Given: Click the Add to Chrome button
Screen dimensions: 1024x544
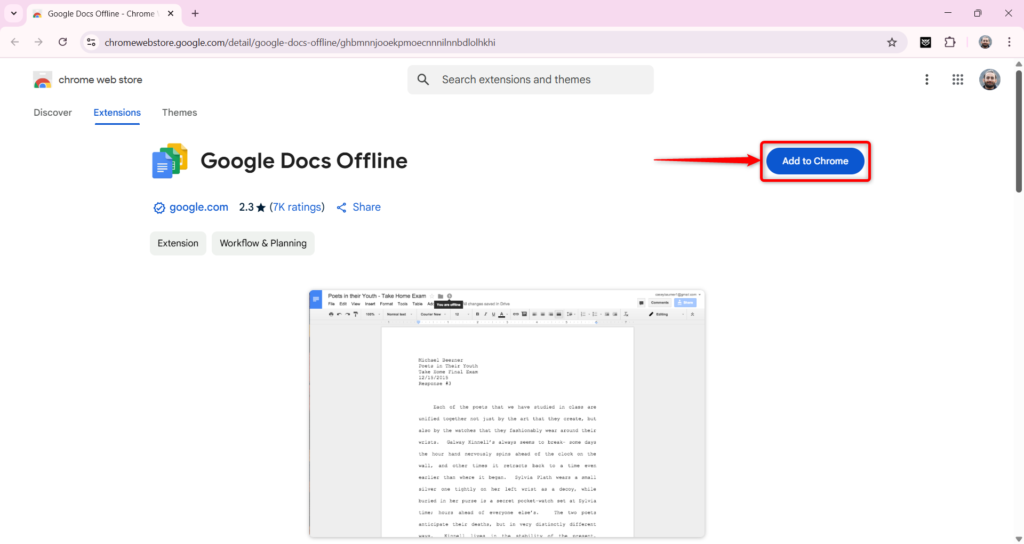Looking at the screenshot, I should (x=815, y=161).
